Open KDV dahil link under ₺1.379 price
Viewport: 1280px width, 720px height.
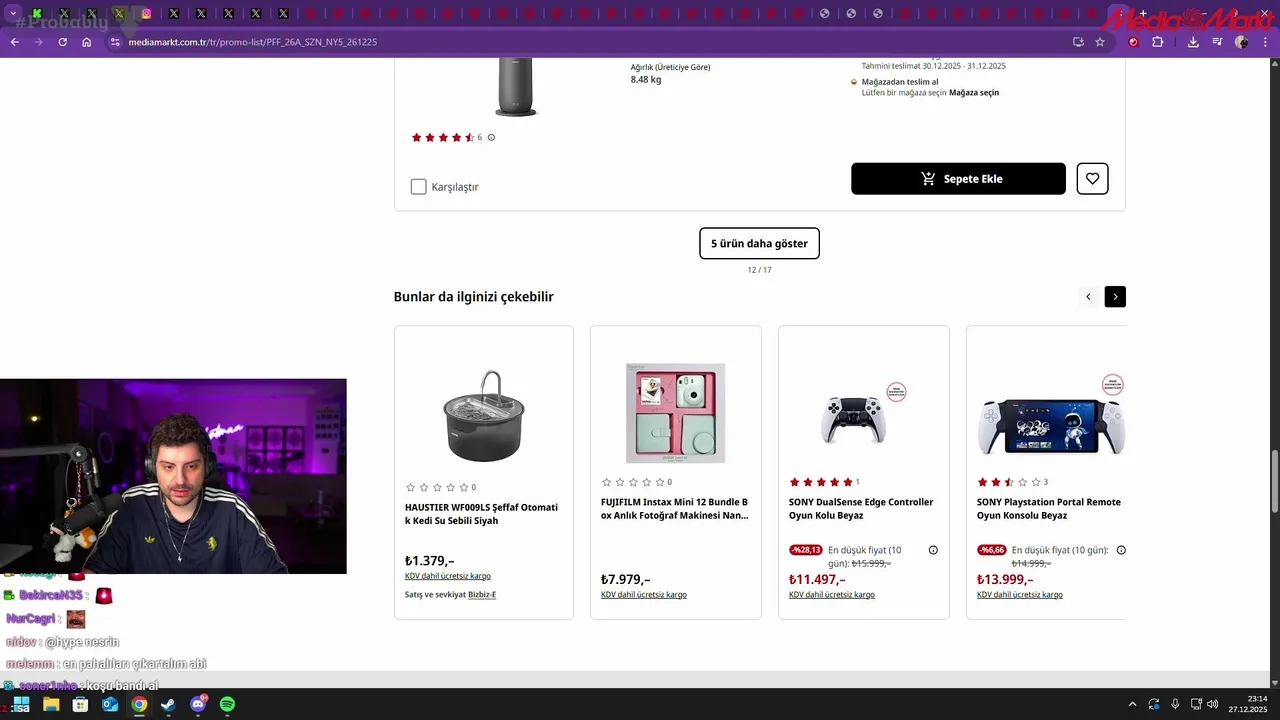coord(448,576)
